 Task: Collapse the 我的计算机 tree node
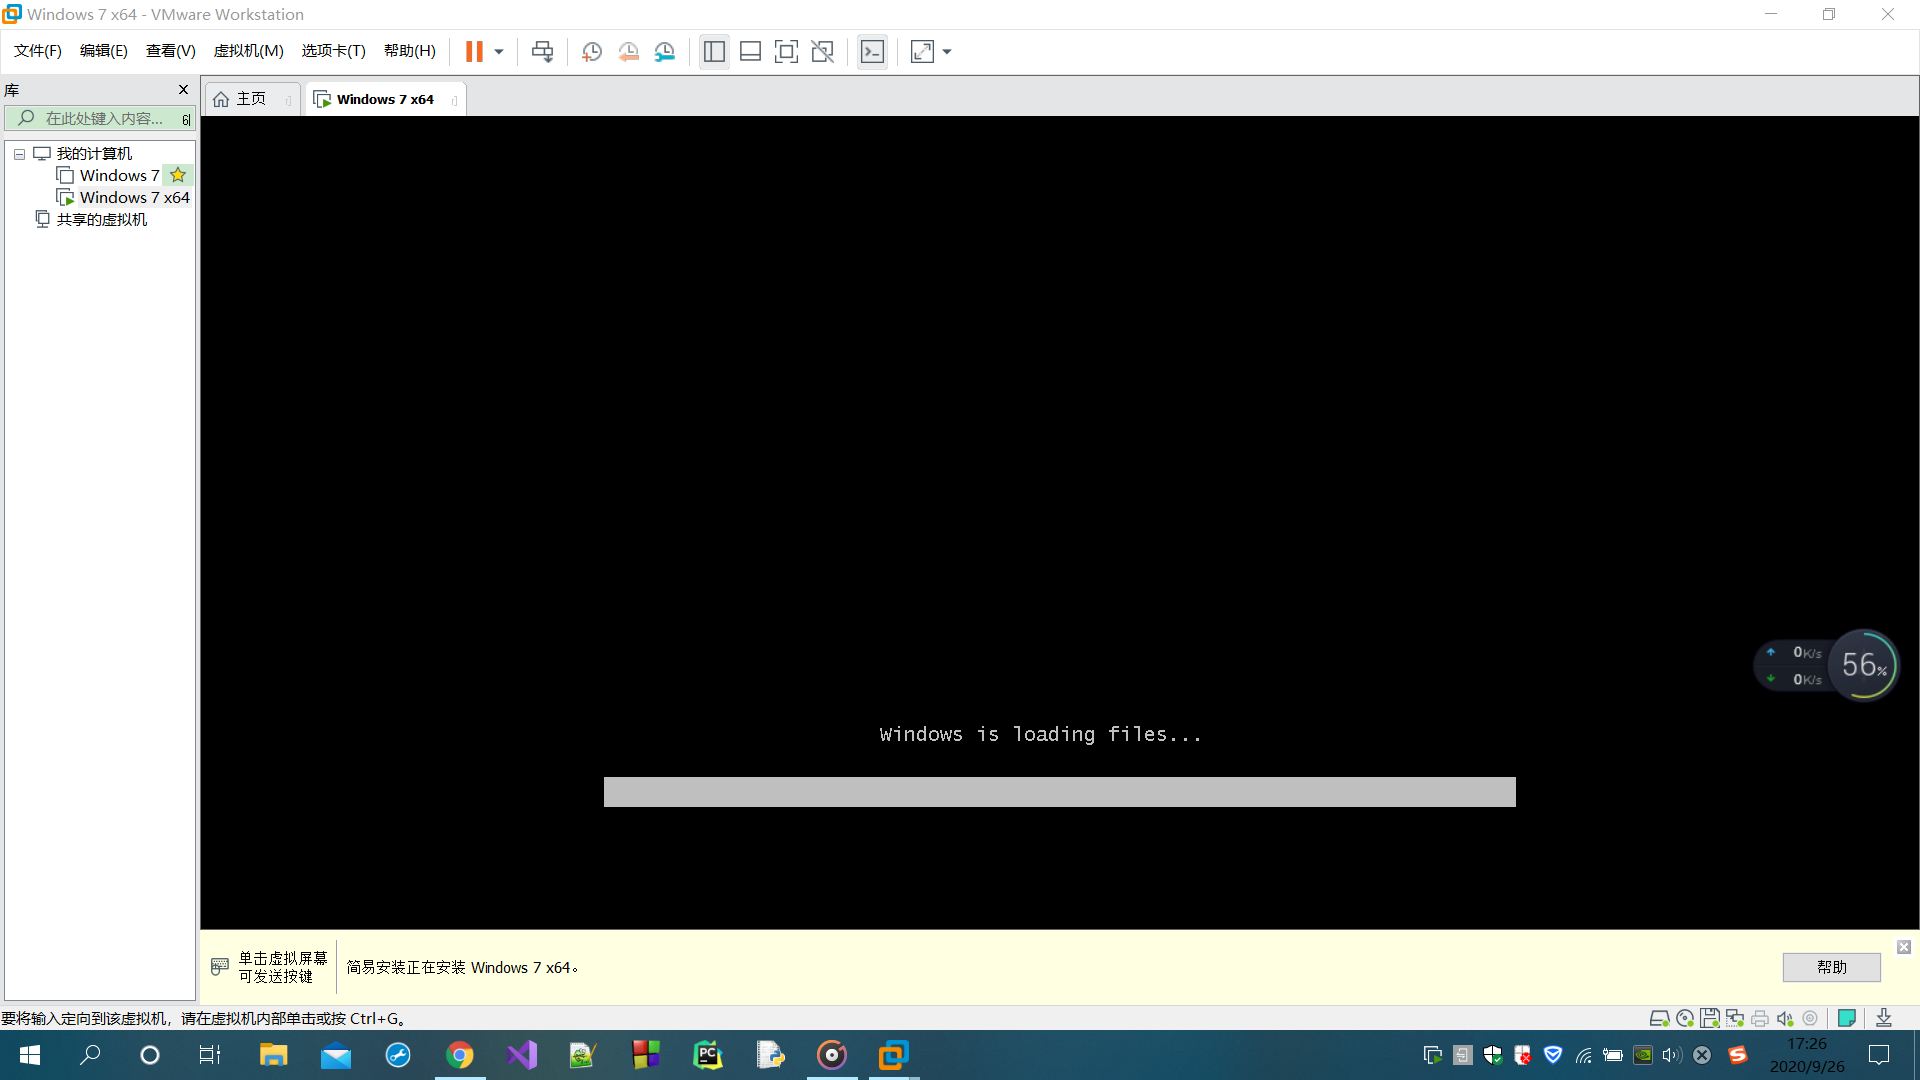point(19,154)
